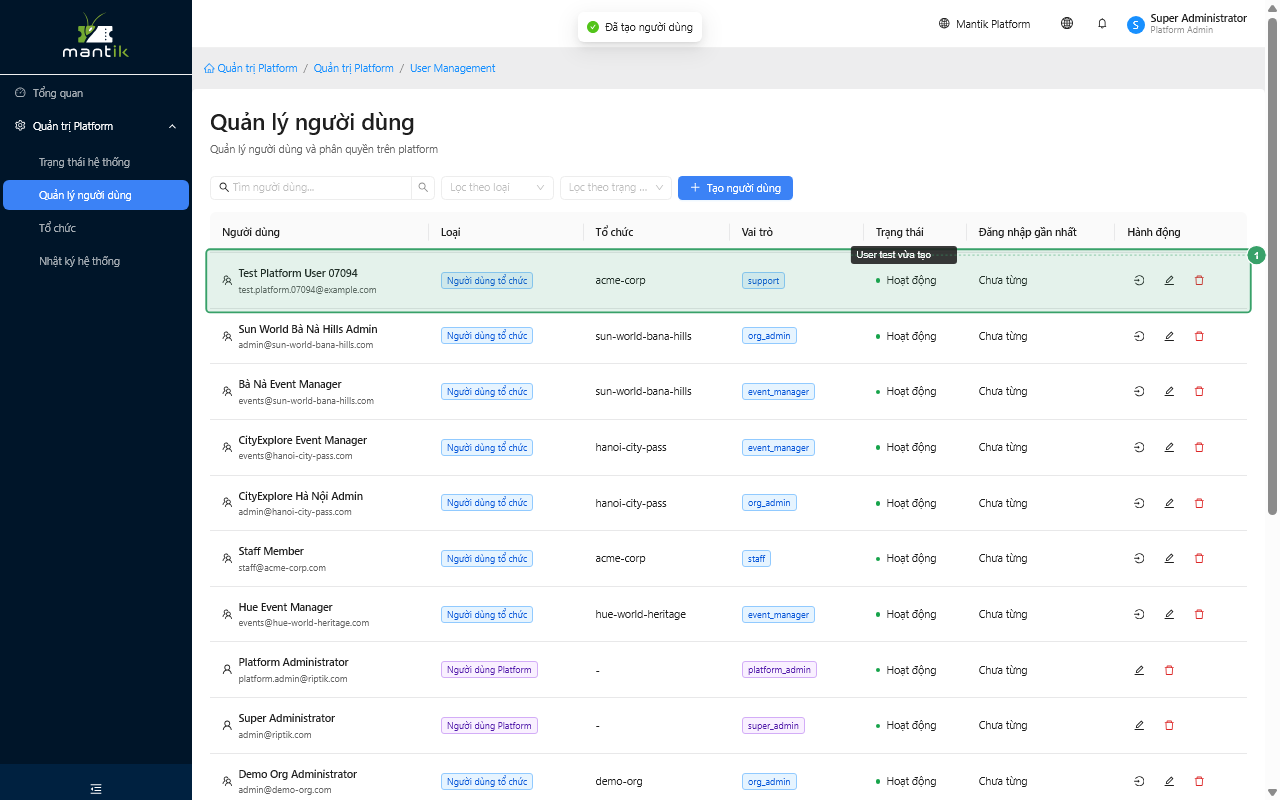Click the Tạo người dùng button
The height and width of the screenshot is (800, 1280).
point(735,187)
